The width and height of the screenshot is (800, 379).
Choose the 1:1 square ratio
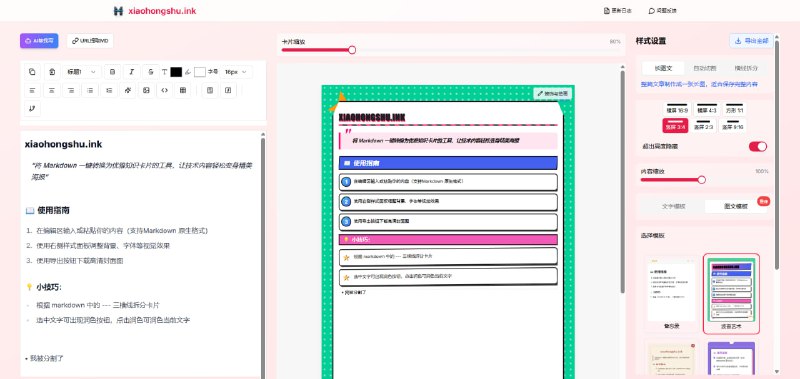[x=735, y=109]
